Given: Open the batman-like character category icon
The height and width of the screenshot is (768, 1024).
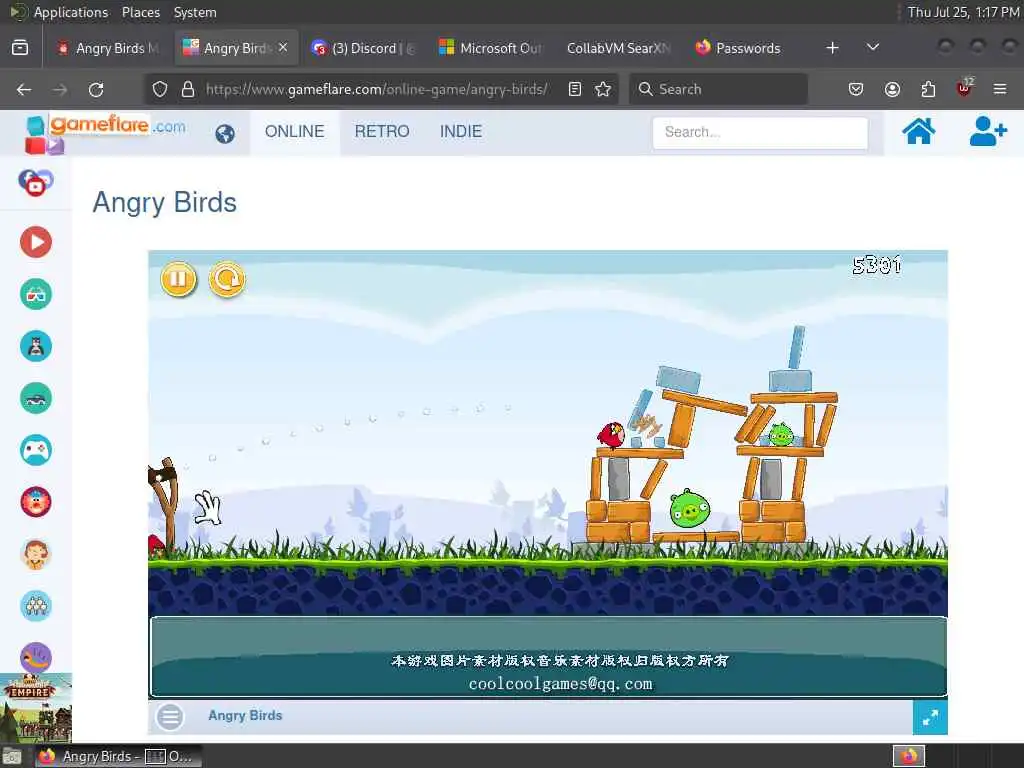Looking at the screenshot, I should [x=36, y=346].
